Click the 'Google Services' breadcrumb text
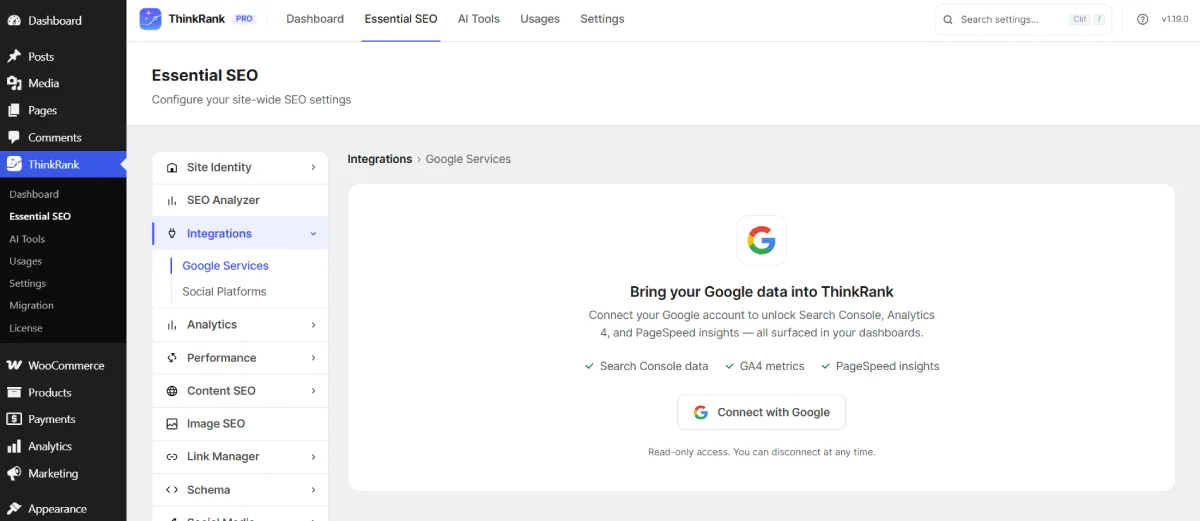1200x521 pixels. (468, 159)
